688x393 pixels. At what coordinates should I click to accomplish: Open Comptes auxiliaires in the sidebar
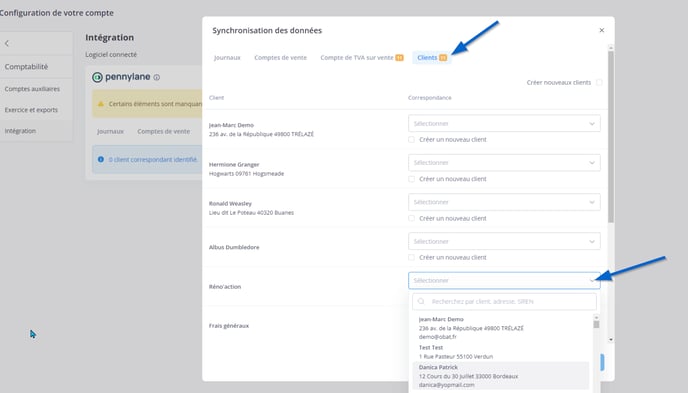pyautogui.click(x=32, y=89)
